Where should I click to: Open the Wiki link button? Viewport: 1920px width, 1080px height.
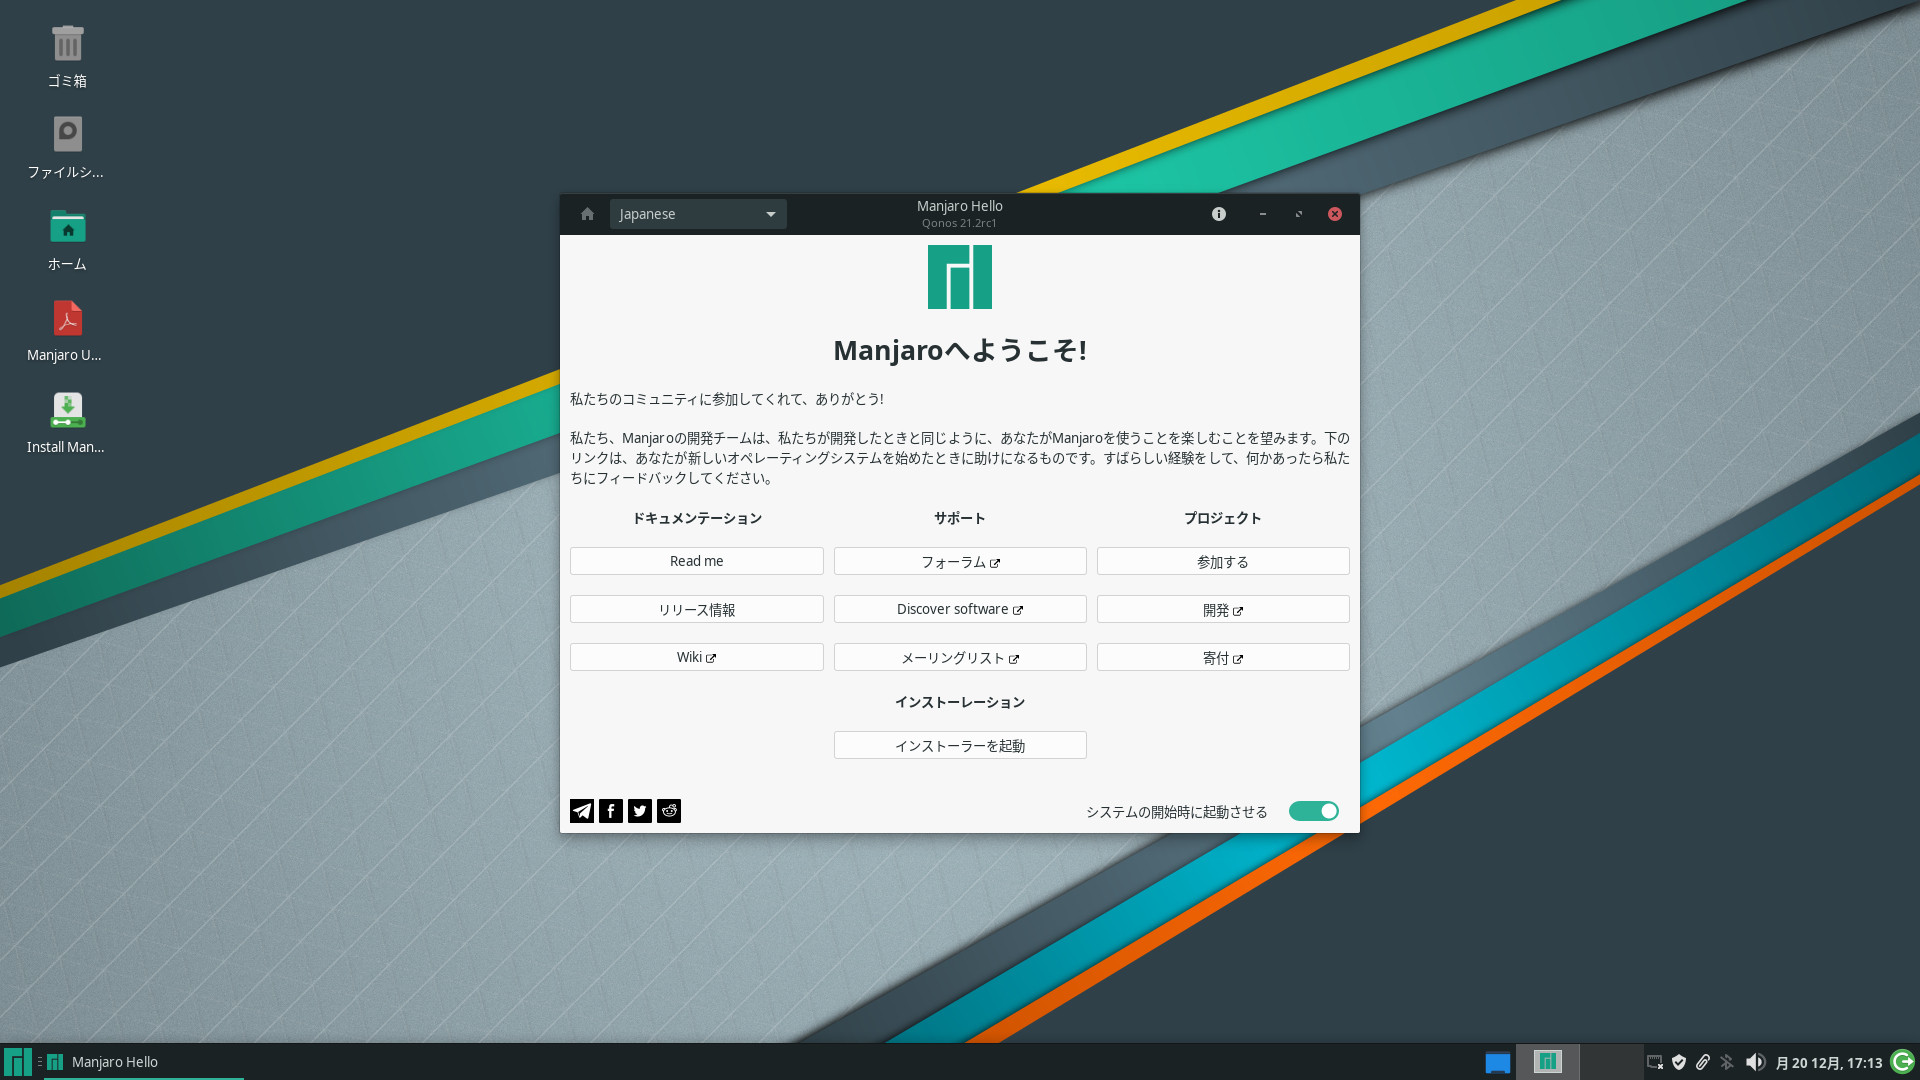(696, 657)
